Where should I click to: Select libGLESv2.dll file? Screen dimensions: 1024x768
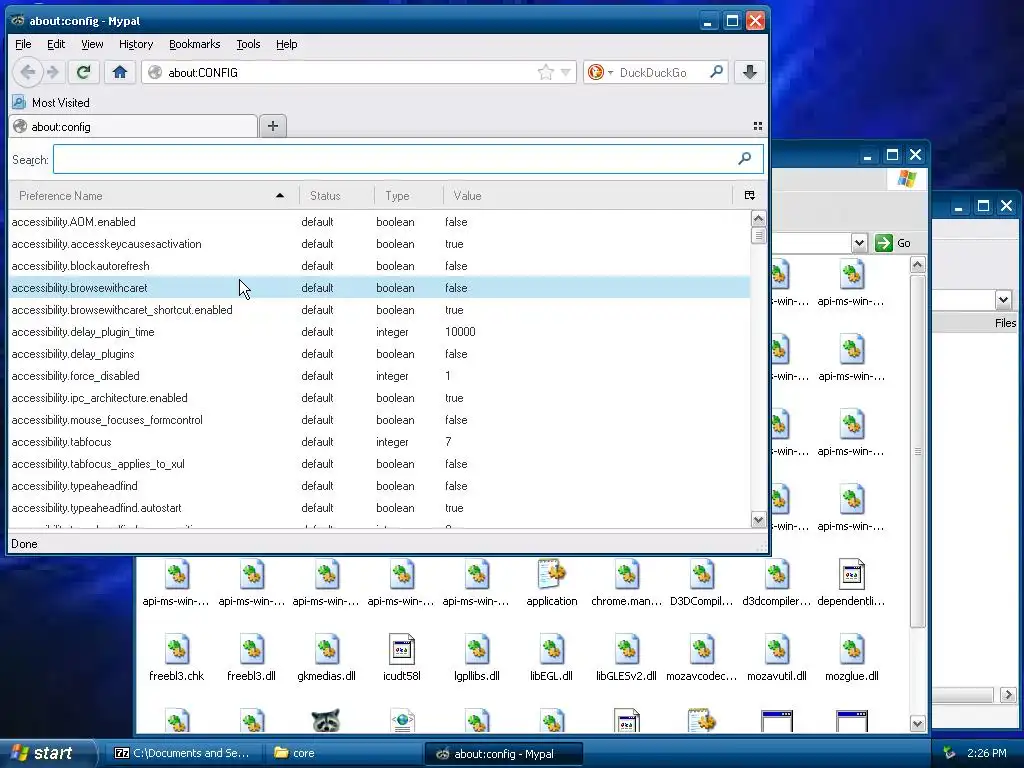[x=626, y=658]
